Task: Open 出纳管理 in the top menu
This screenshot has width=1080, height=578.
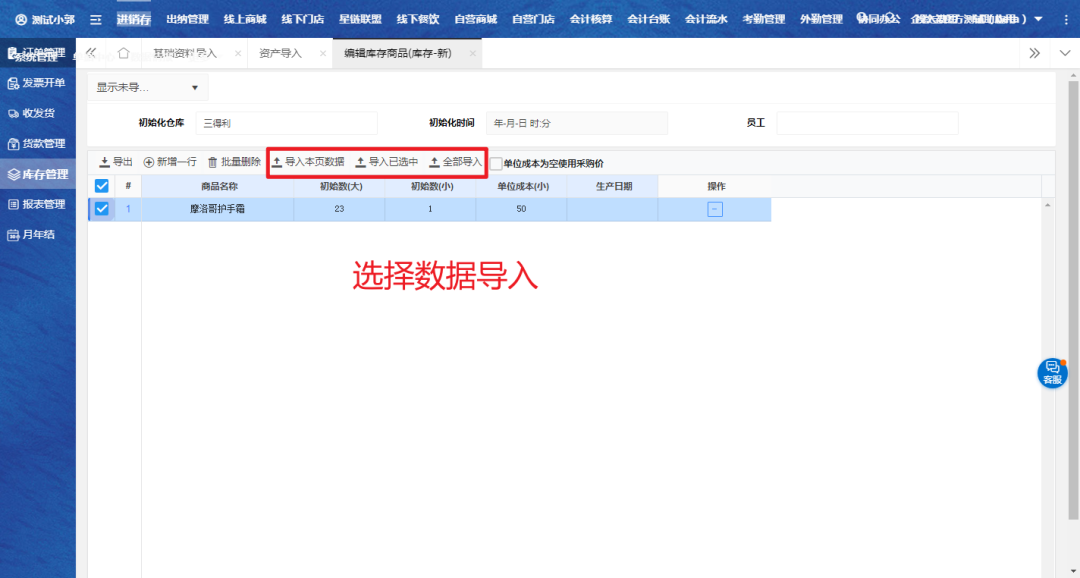Action: 187,19
